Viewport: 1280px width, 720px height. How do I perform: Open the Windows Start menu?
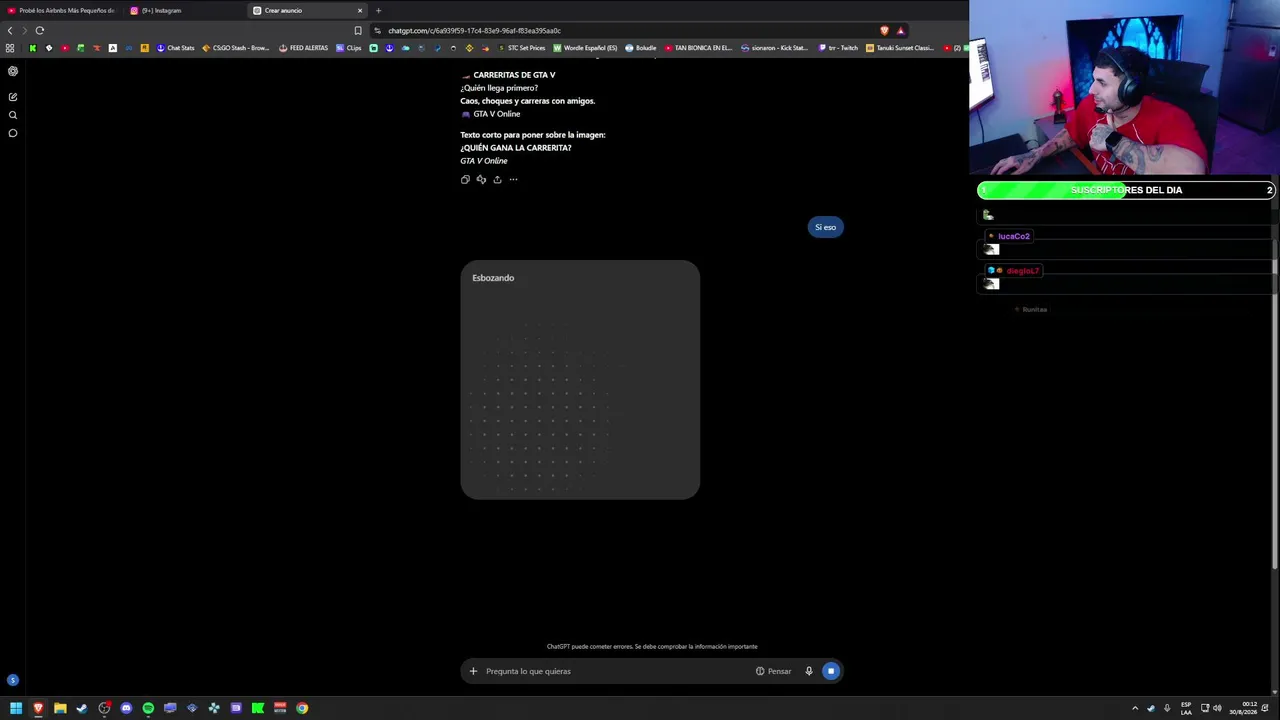16,708
